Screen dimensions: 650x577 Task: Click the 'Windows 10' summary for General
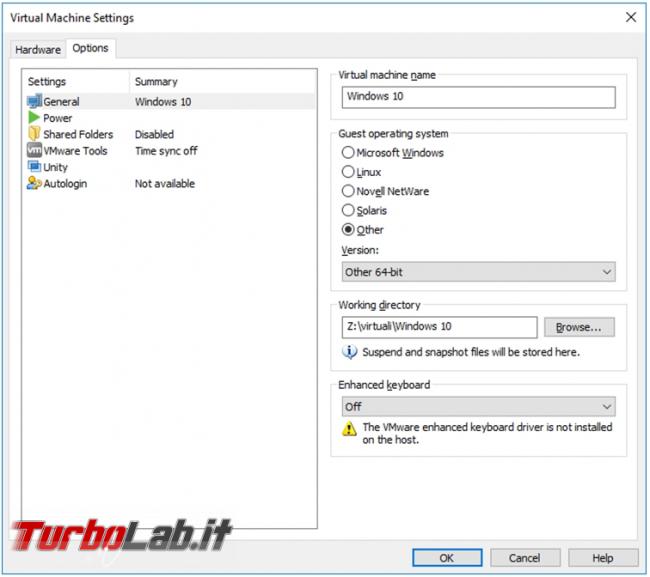tap(163, 102)
